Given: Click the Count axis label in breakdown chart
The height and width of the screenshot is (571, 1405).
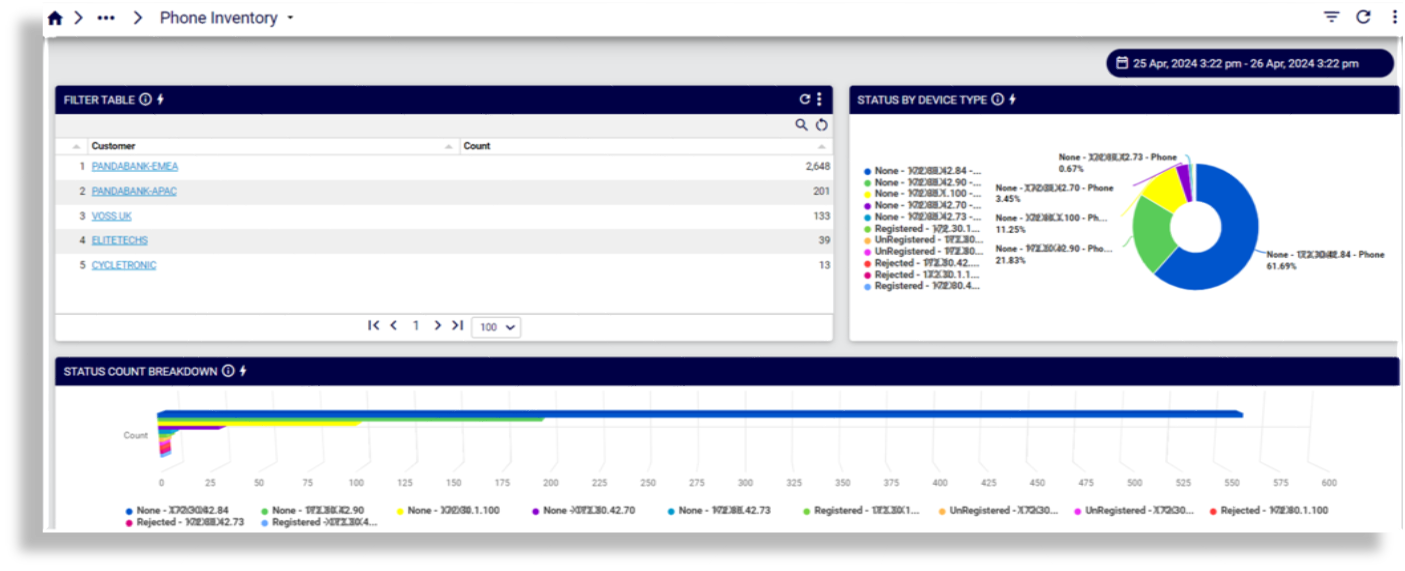Looking at the screenshot, I should (136, 435).
